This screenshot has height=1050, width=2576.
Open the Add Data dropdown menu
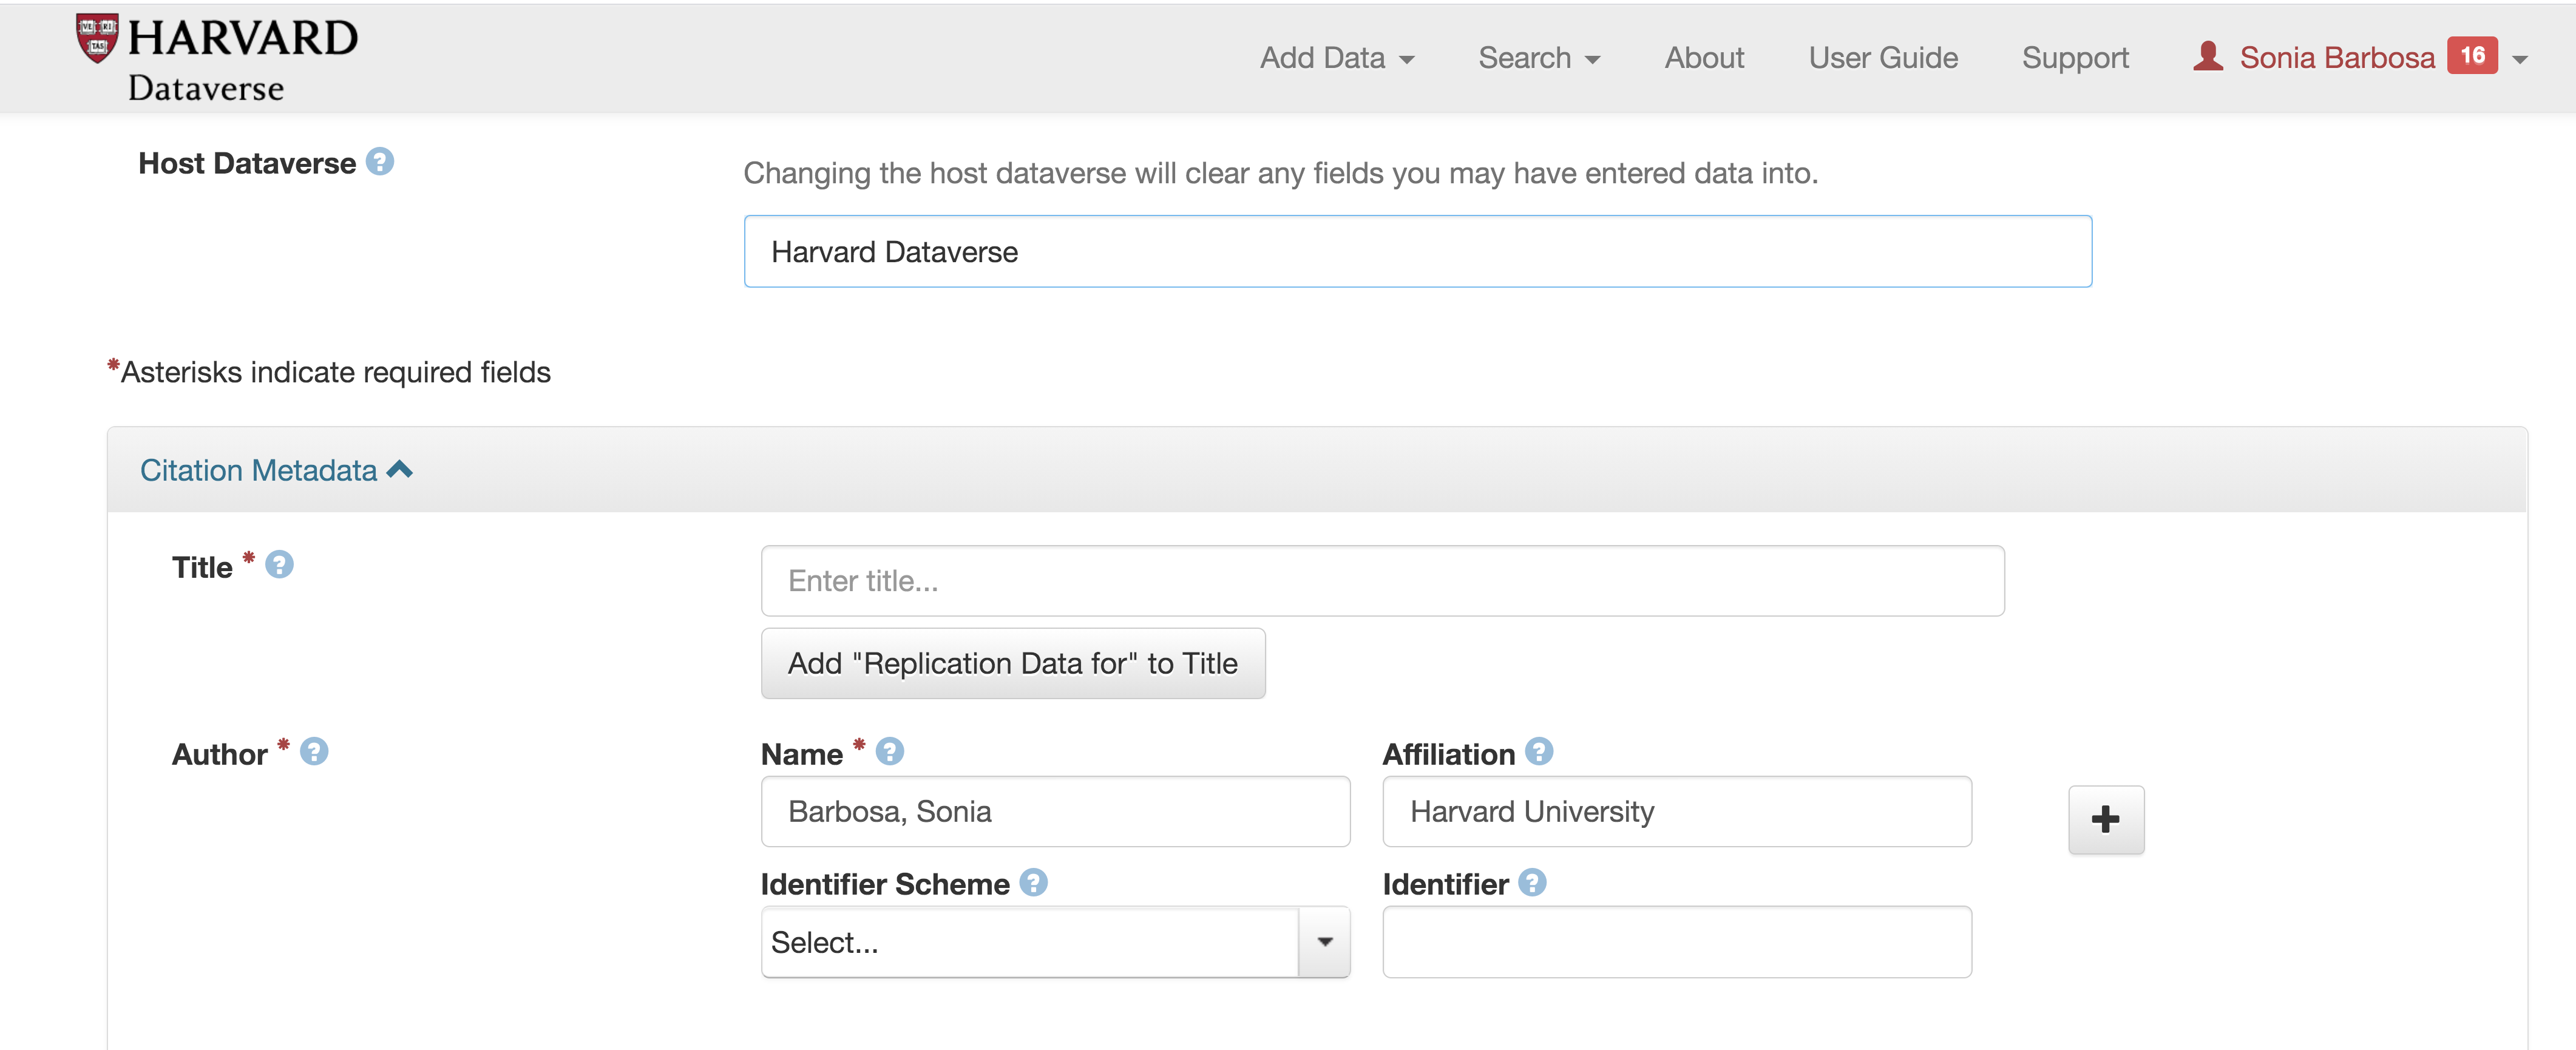(x=1337, y=58)
